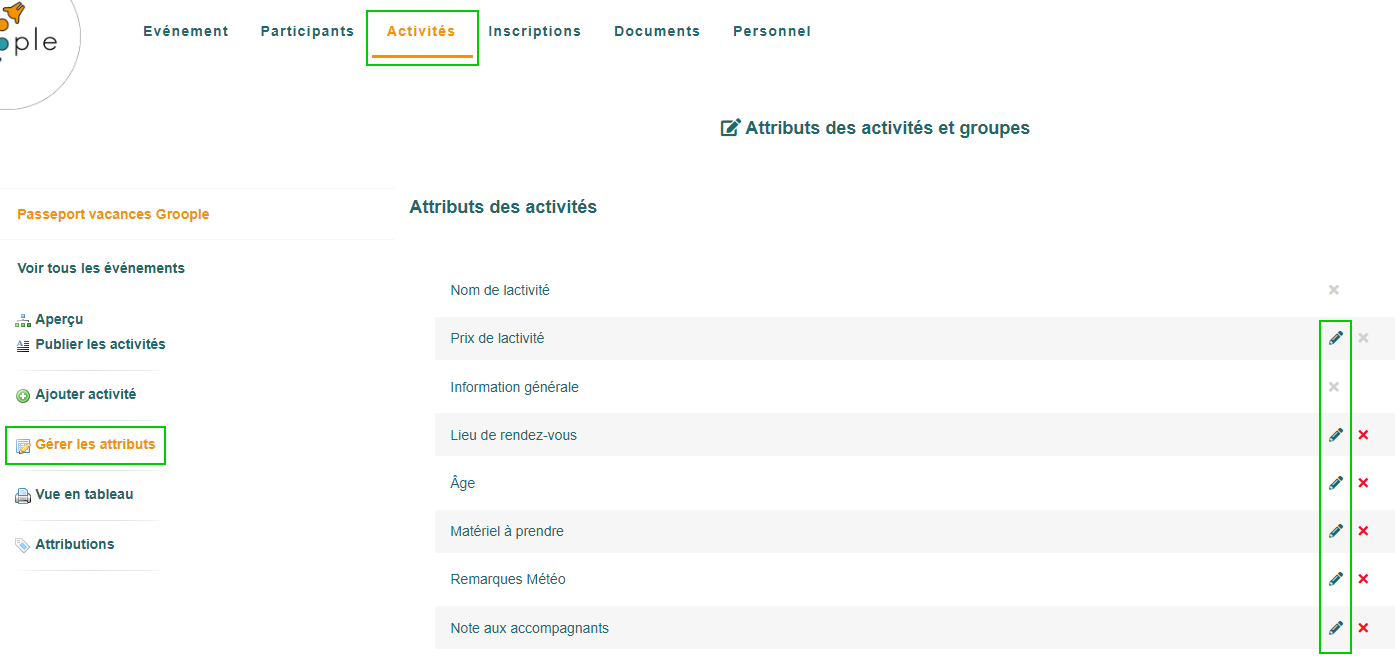This screenshot has width=1395, height=660.
Task: Click the Attributs des activités section heading
Action: (x=503, y=207)
